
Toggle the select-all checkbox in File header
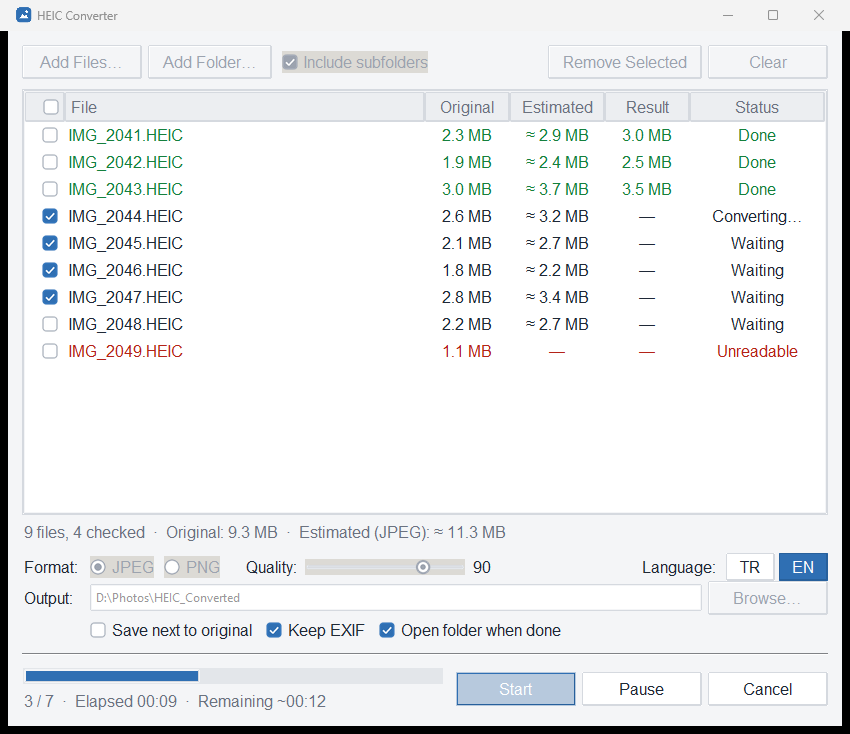pyautogui.click(x=51, y=107)
